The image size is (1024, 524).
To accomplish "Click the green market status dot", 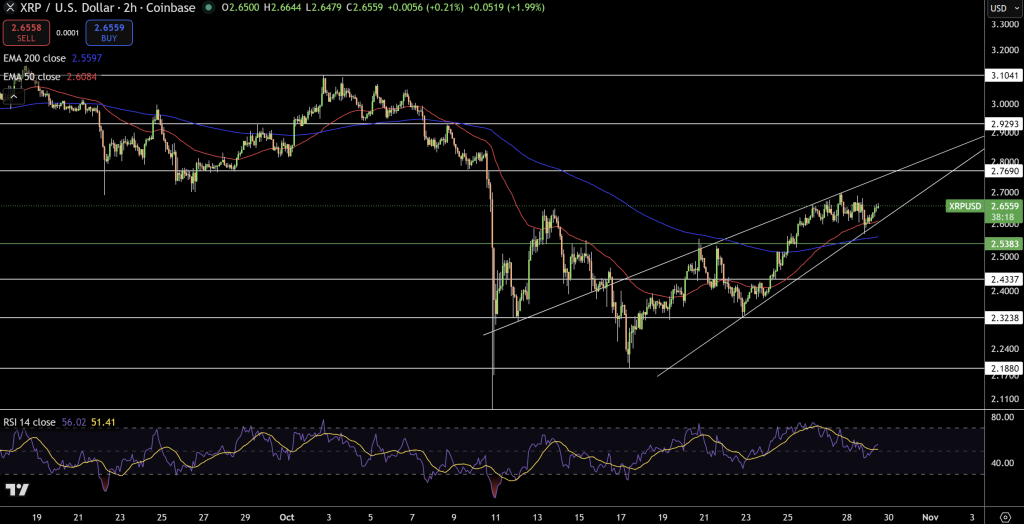I will click(x=208, y=8).
